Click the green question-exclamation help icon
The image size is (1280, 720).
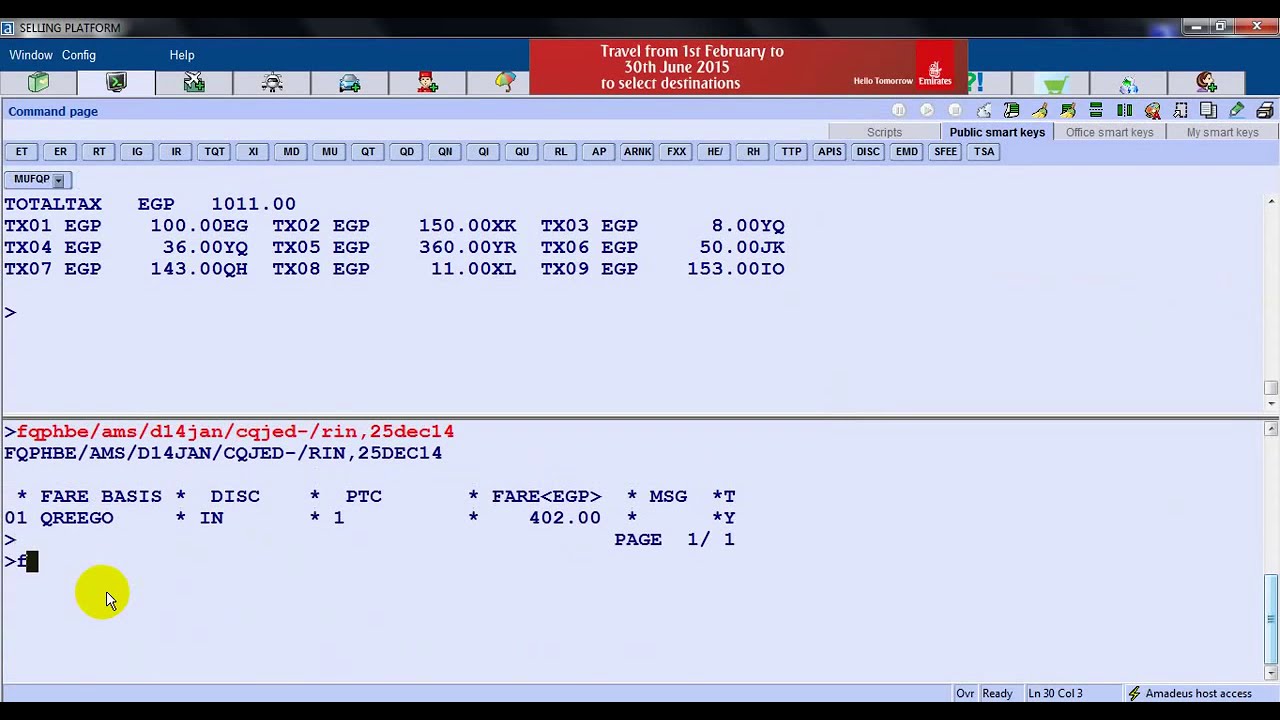976,83
